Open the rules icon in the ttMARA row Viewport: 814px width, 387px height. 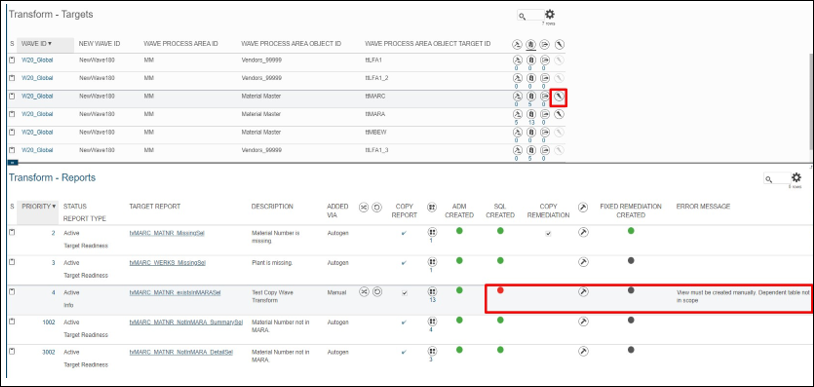(x=517, y=114)
